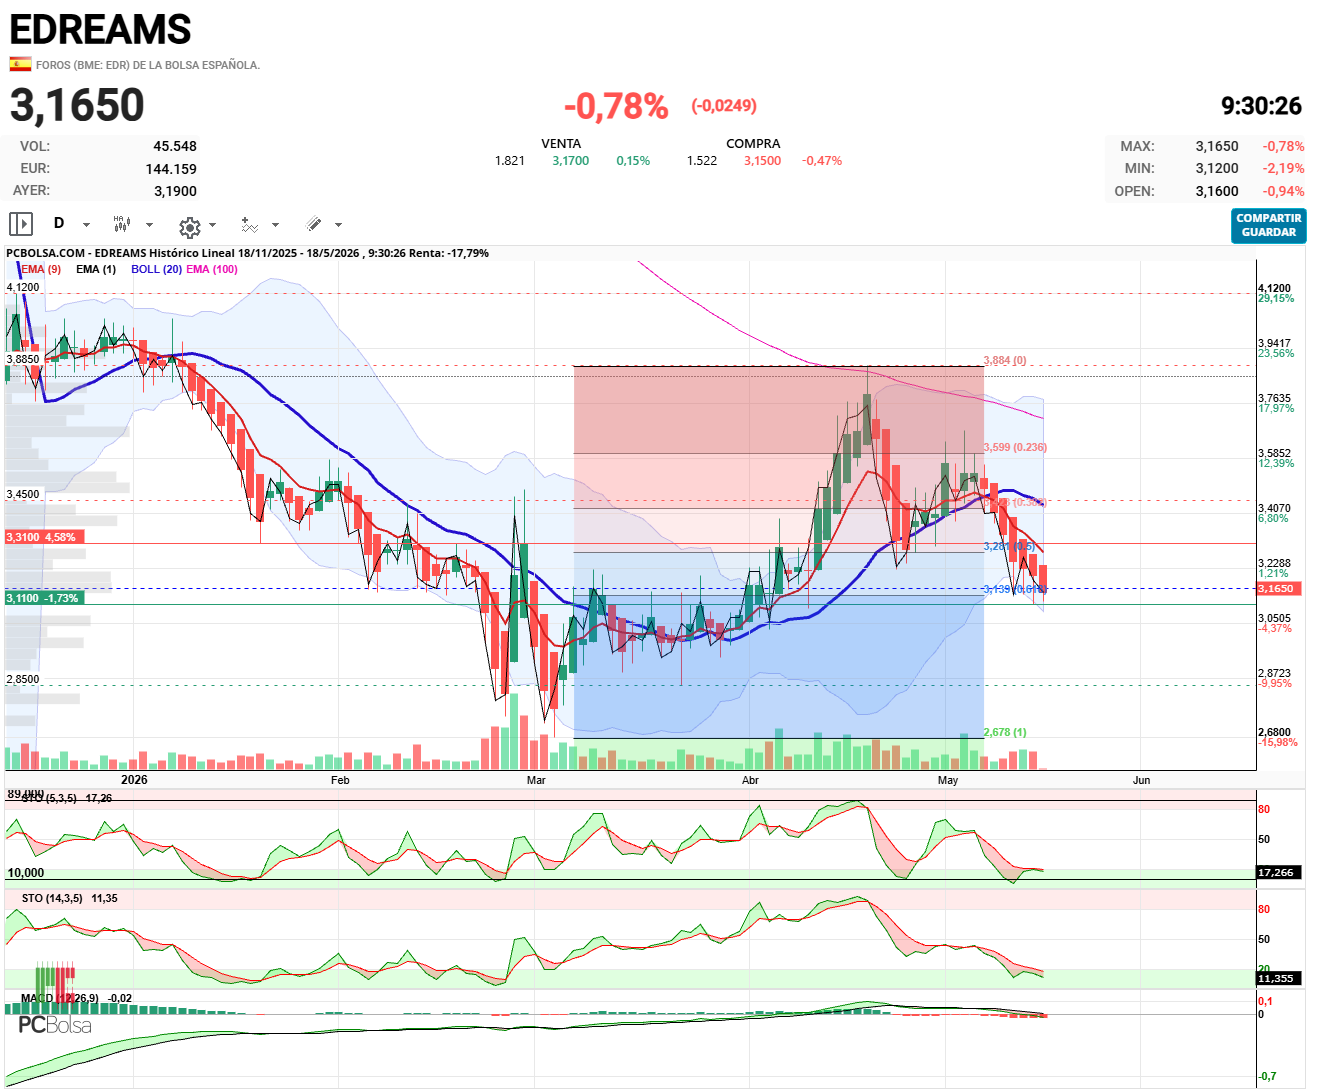1317x1089 pixels.
Task: Select the BOLL (20) indicator legend
Action: coord(156,269)
